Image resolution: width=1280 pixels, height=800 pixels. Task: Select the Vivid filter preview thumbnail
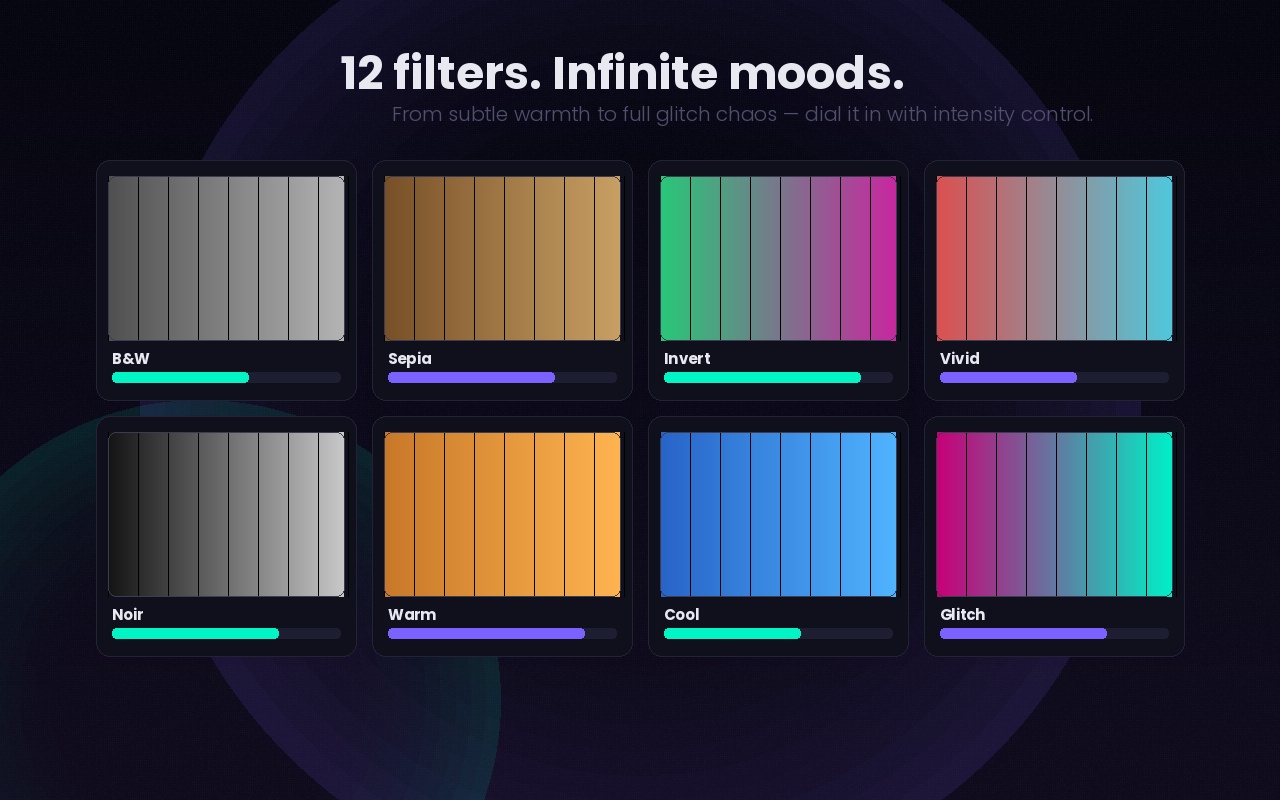1054,259
